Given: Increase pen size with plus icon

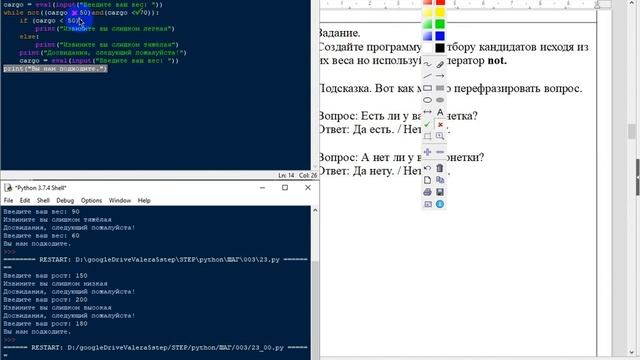Looking at the screenshot, I should pyautogui.click(x=427, y=152).
